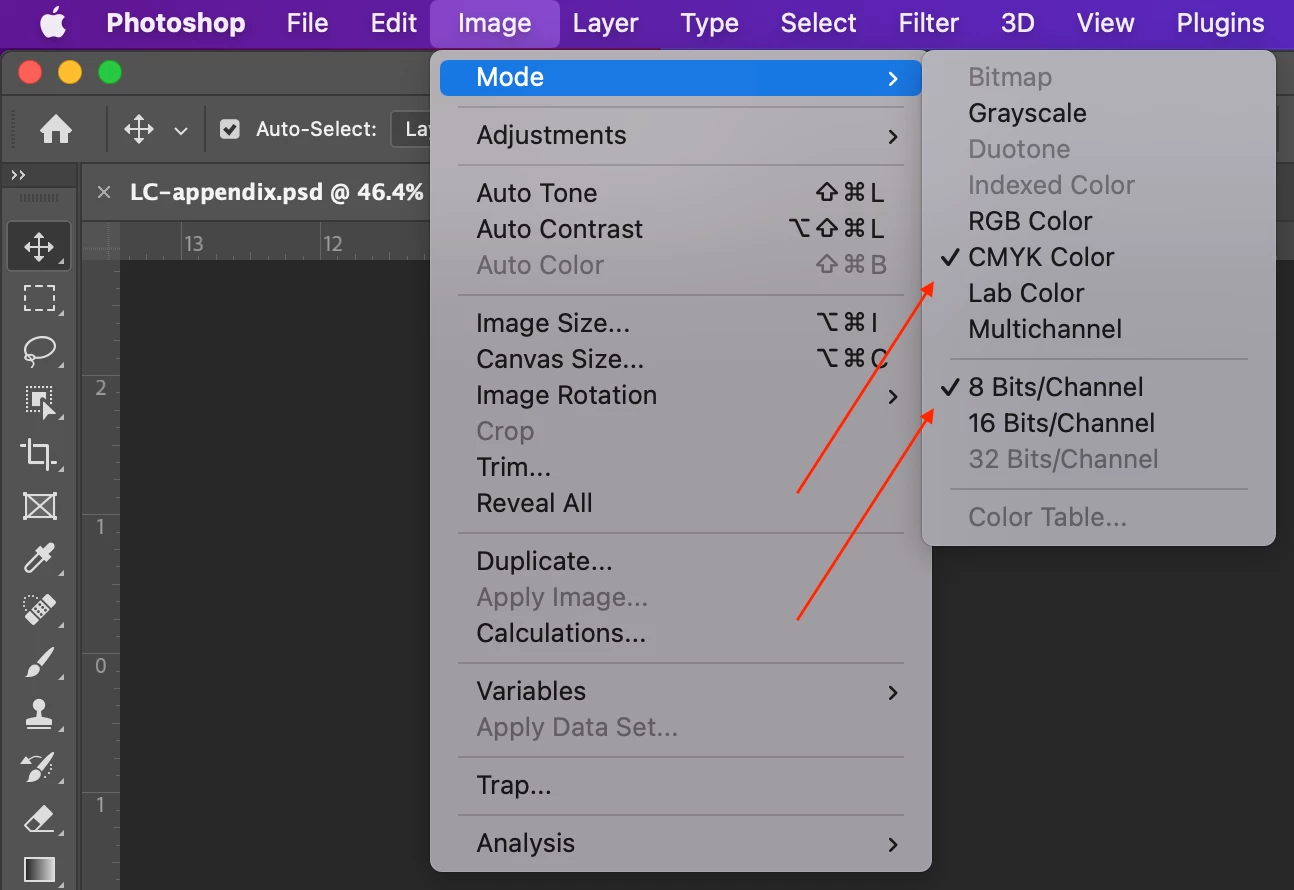Open the File menu
This screenshot has width=1294, height=890.
click(307, 23)
